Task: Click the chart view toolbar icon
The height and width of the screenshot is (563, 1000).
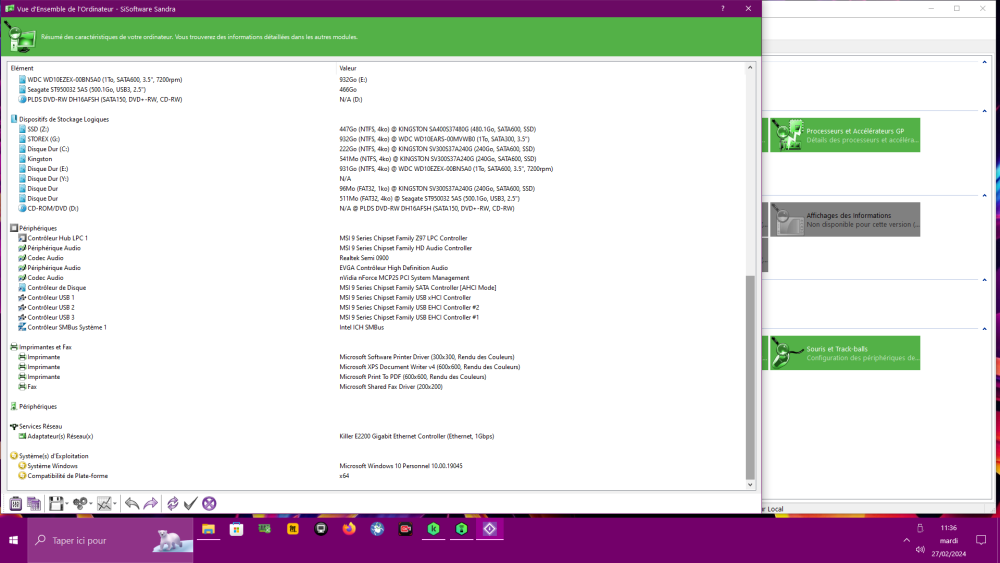Action: (105, 504)
